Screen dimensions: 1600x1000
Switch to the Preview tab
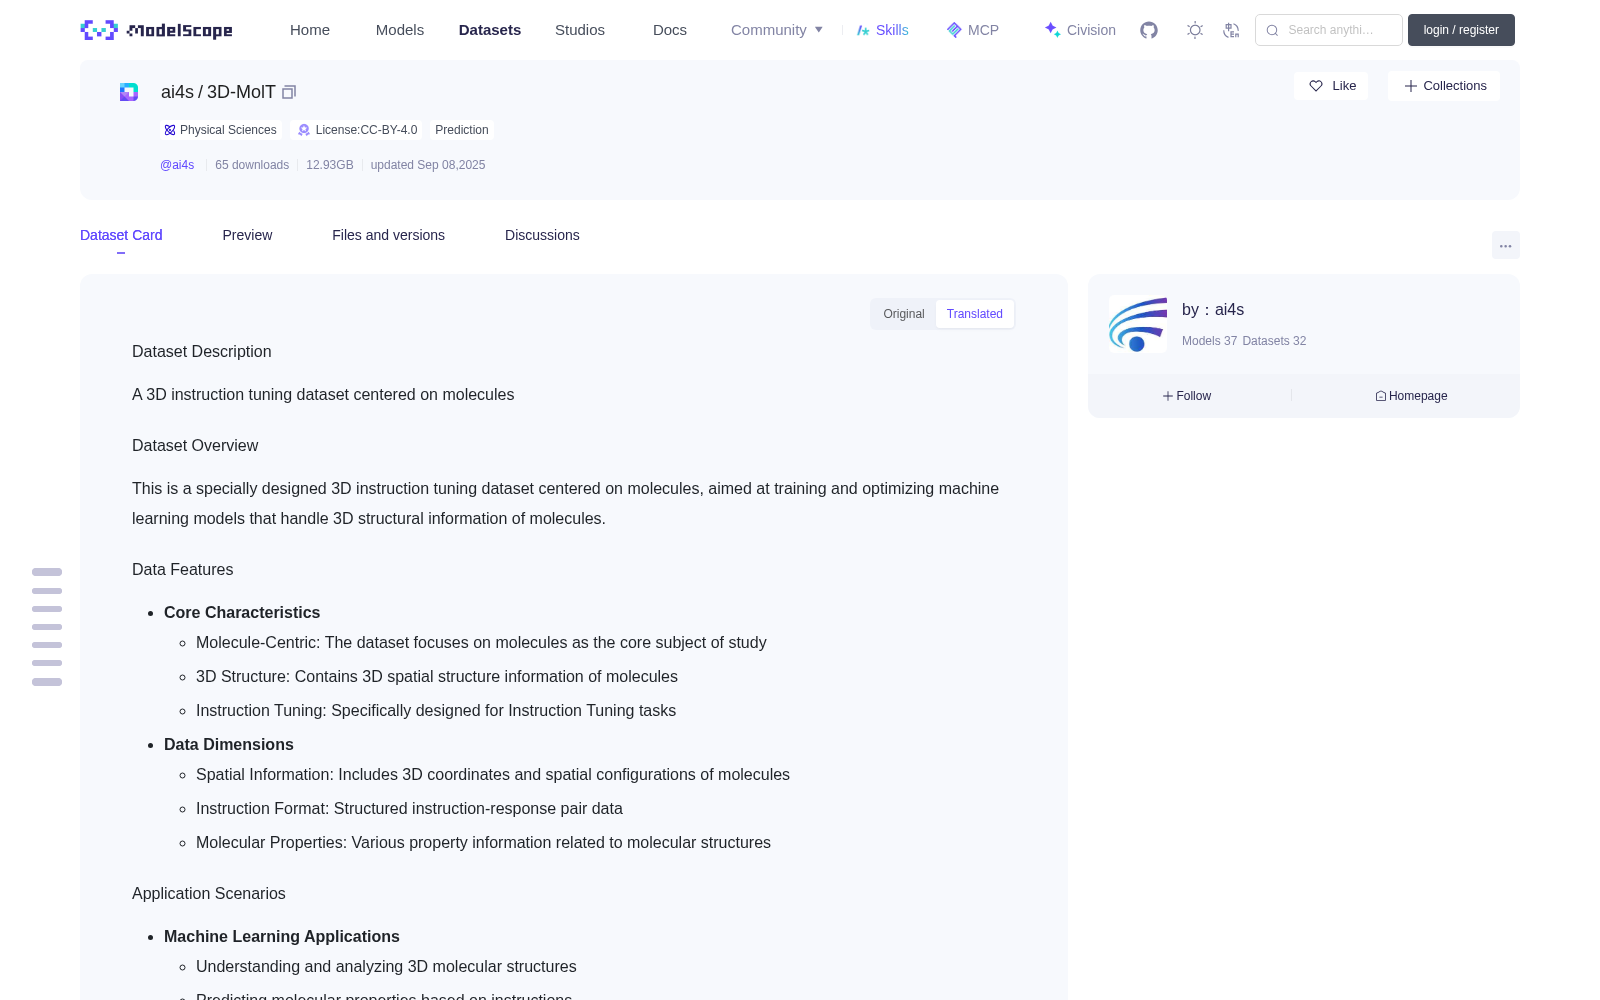[x=247, y=235]
